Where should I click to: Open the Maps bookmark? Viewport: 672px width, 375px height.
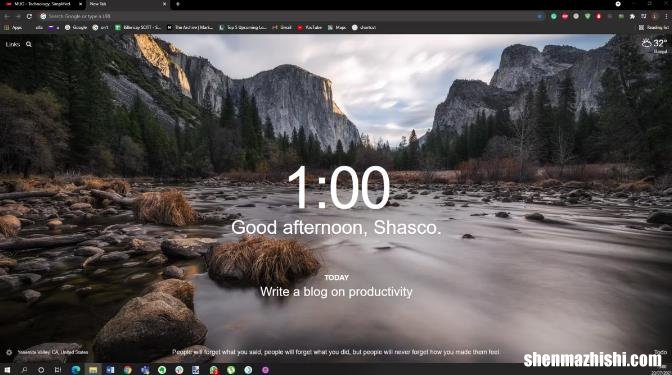point(337,27)
